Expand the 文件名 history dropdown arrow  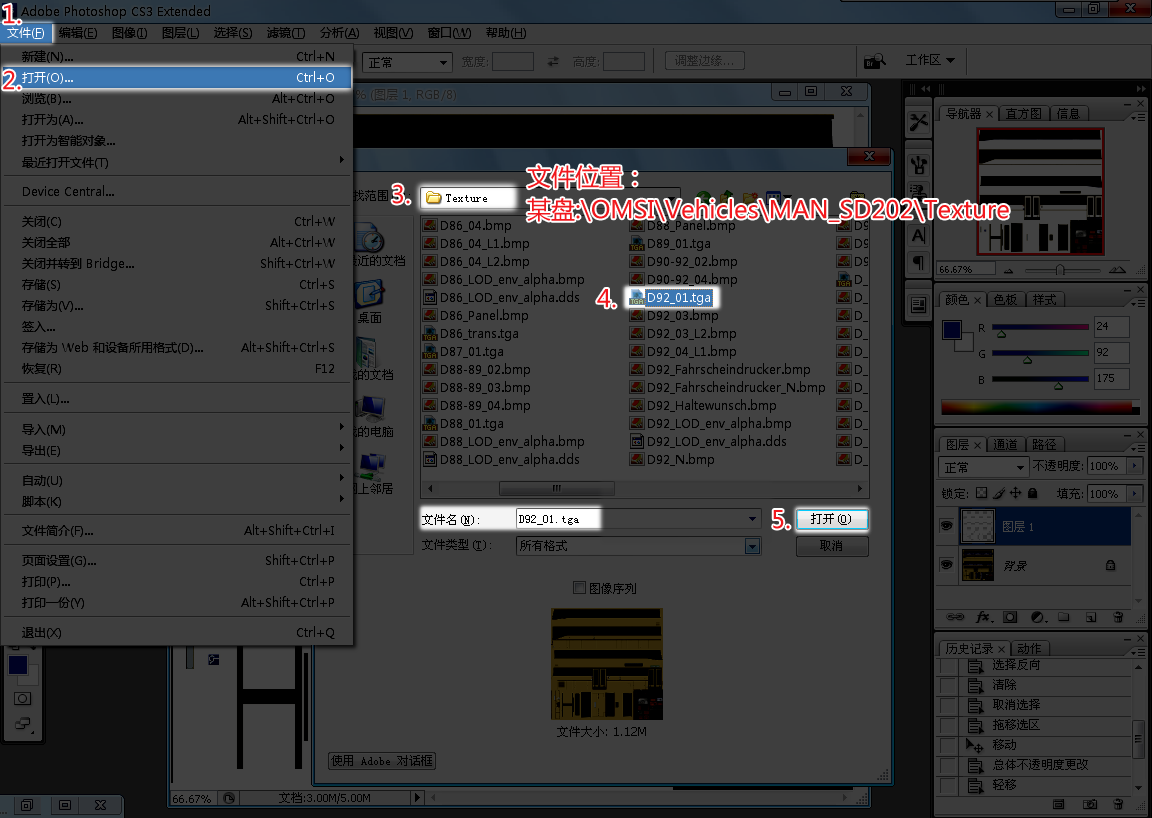coord(752,519)
